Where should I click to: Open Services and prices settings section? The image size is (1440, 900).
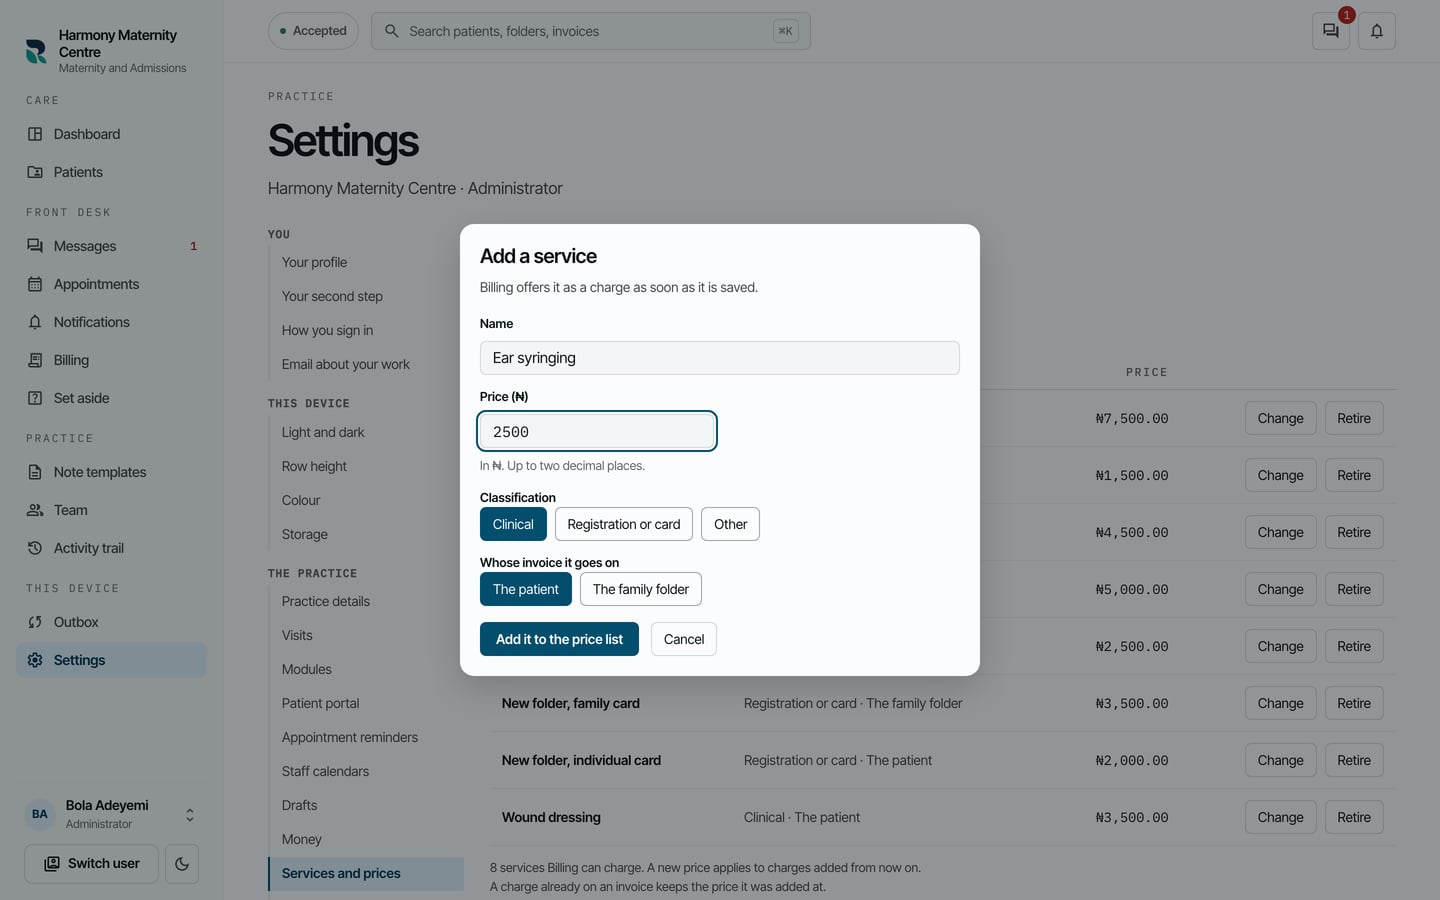(366, 873)
